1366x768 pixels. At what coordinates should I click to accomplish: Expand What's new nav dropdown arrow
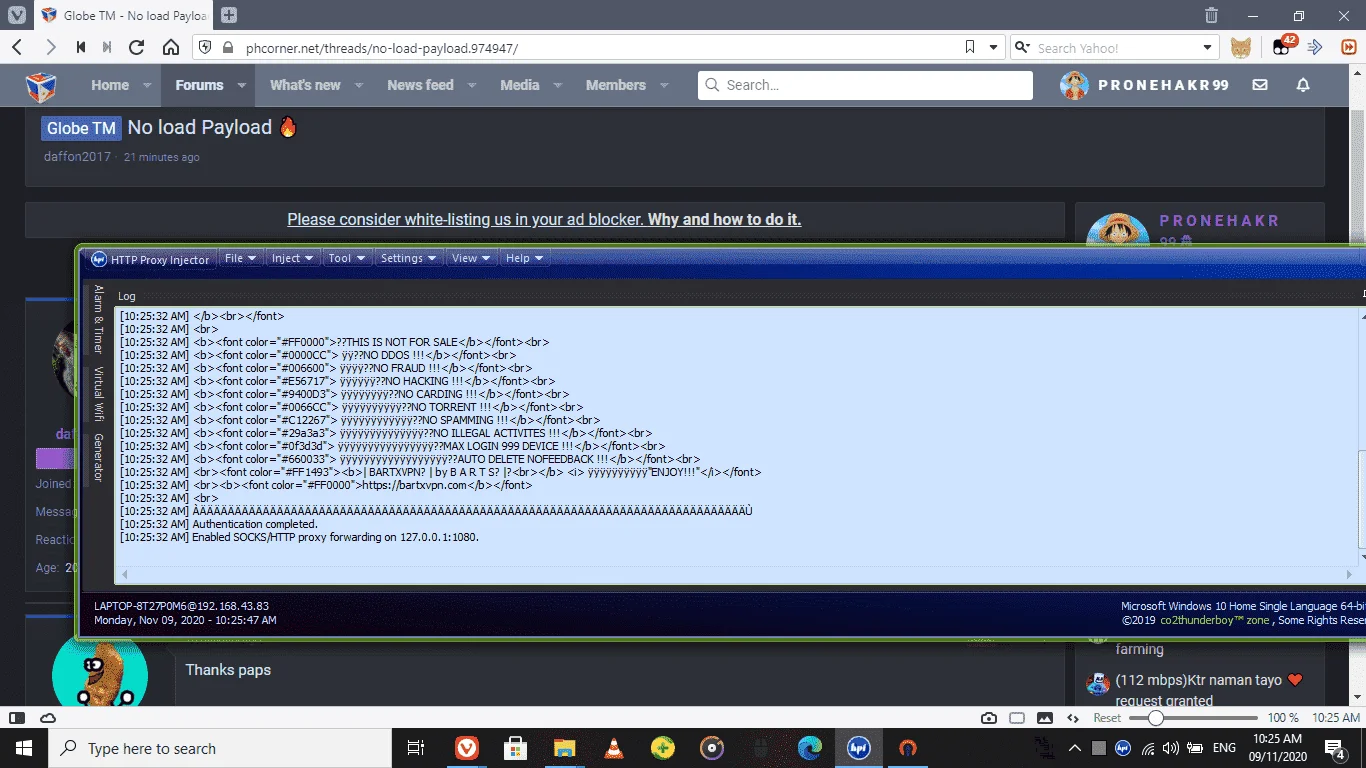coord(359,86)
